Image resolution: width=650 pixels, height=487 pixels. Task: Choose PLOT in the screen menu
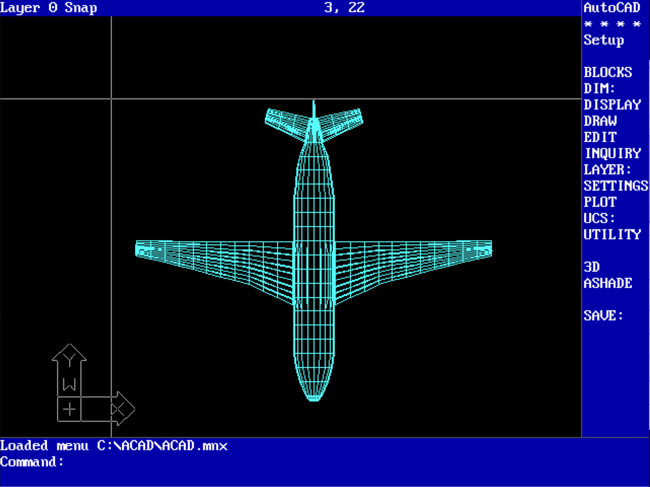coord(600,202)
